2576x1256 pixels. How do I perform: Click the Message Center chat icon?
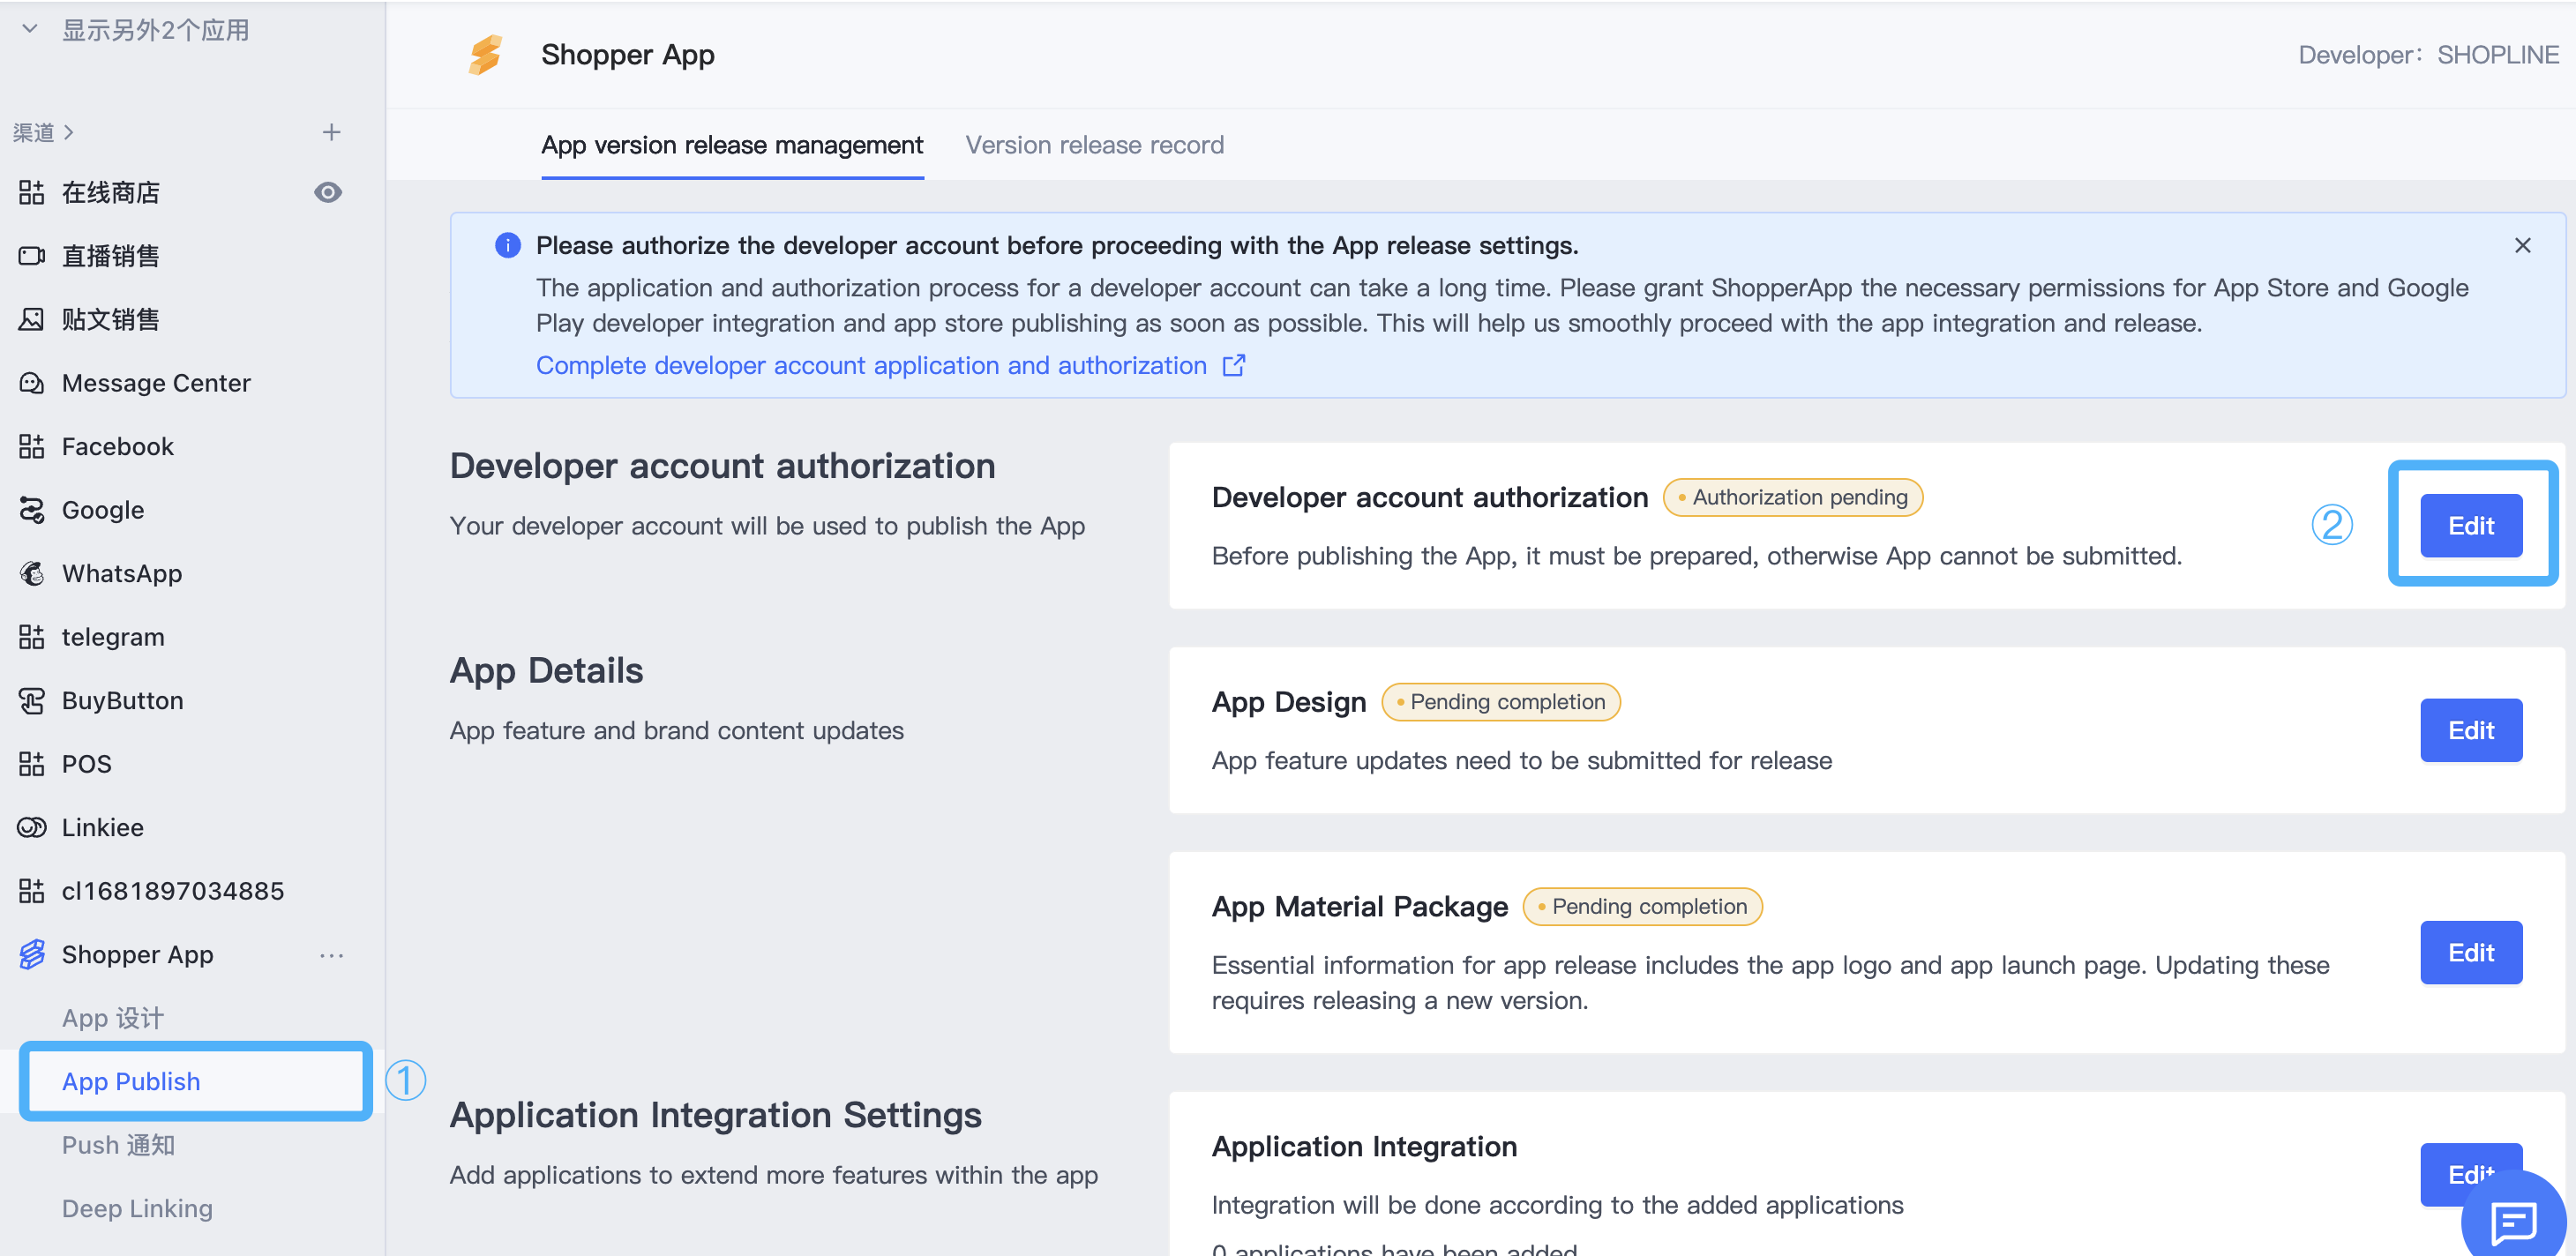click(31, 383)
